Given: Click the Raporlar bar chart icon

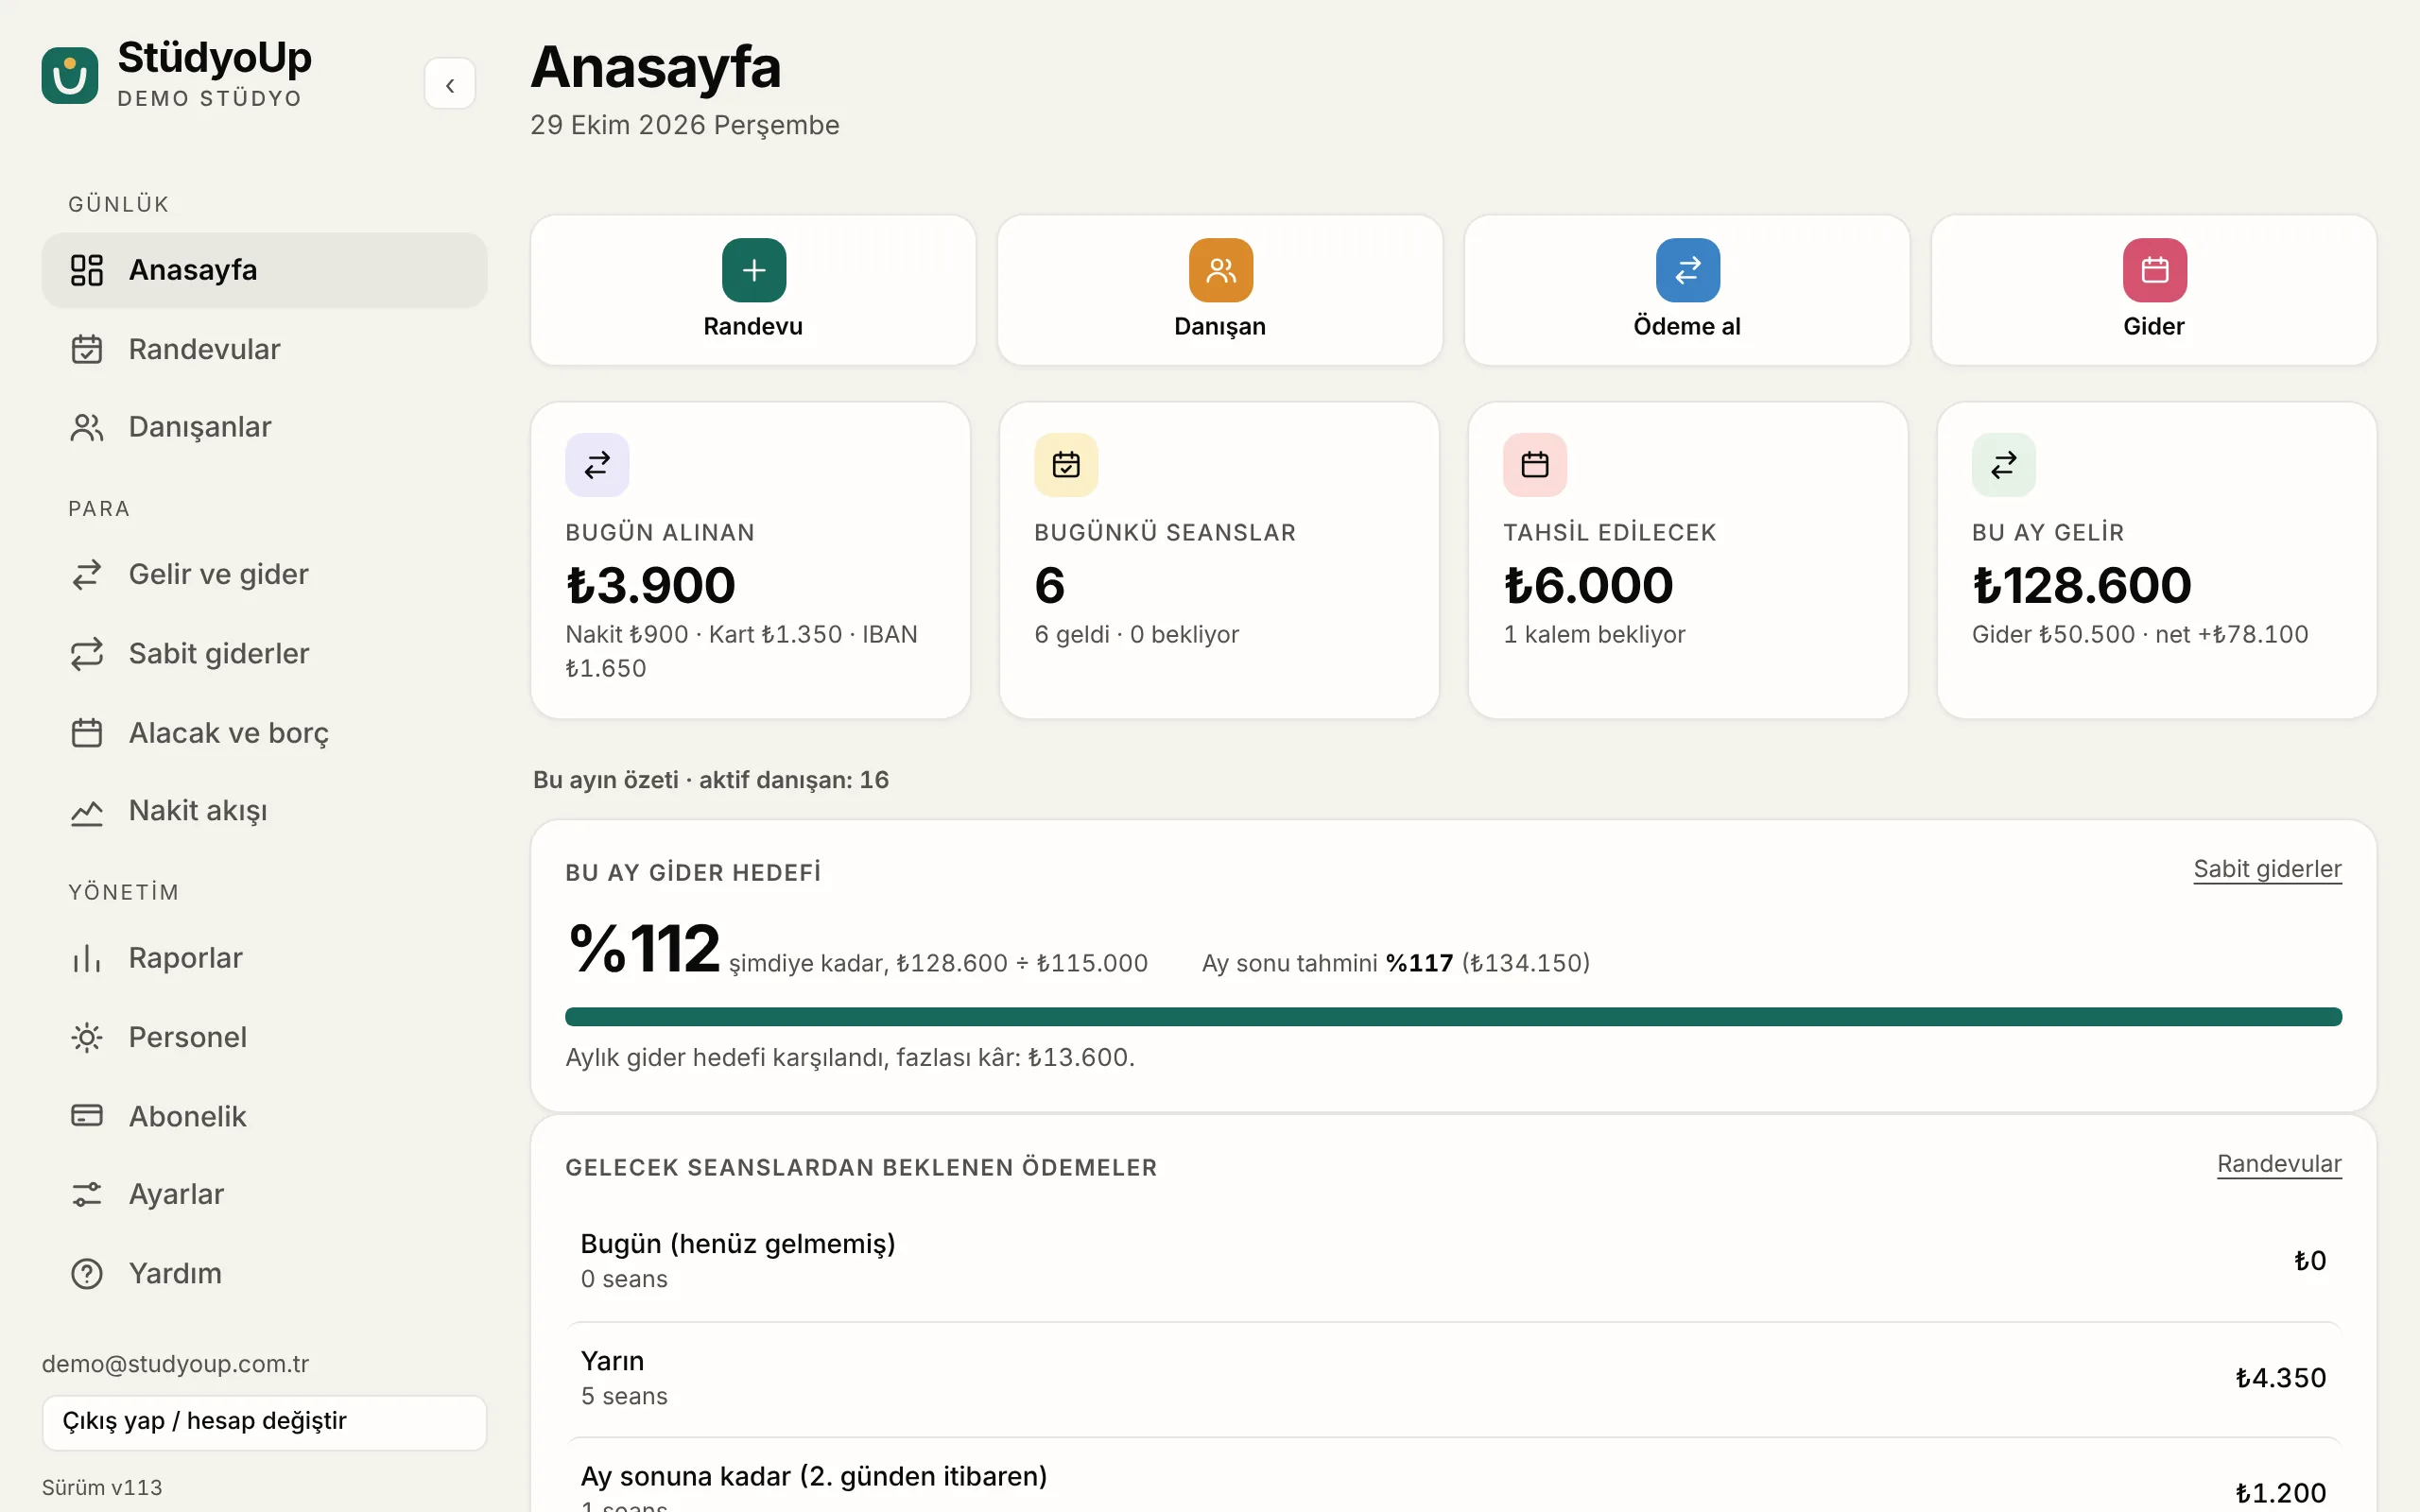Looking at the screenshot, I should coord(87,958).
